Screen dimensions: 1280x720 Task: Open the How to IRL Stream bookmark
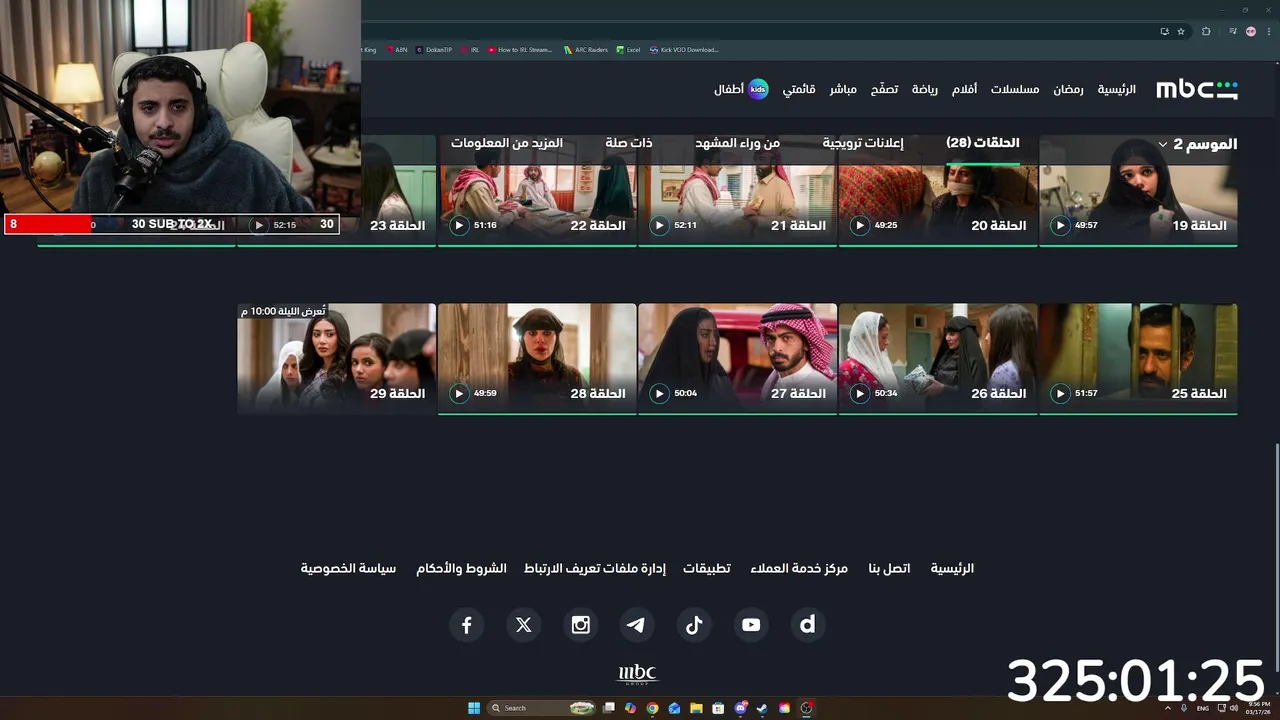tap(521, 49)
